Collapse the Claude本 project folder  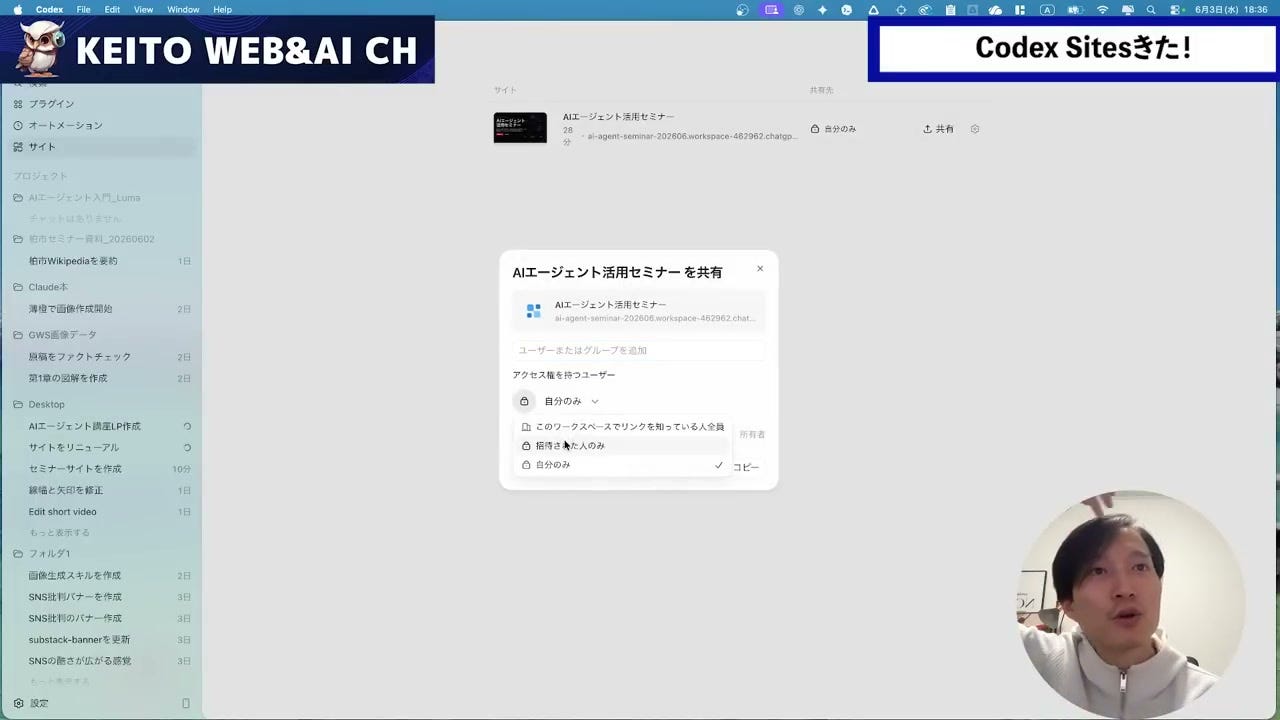point(100,287)
